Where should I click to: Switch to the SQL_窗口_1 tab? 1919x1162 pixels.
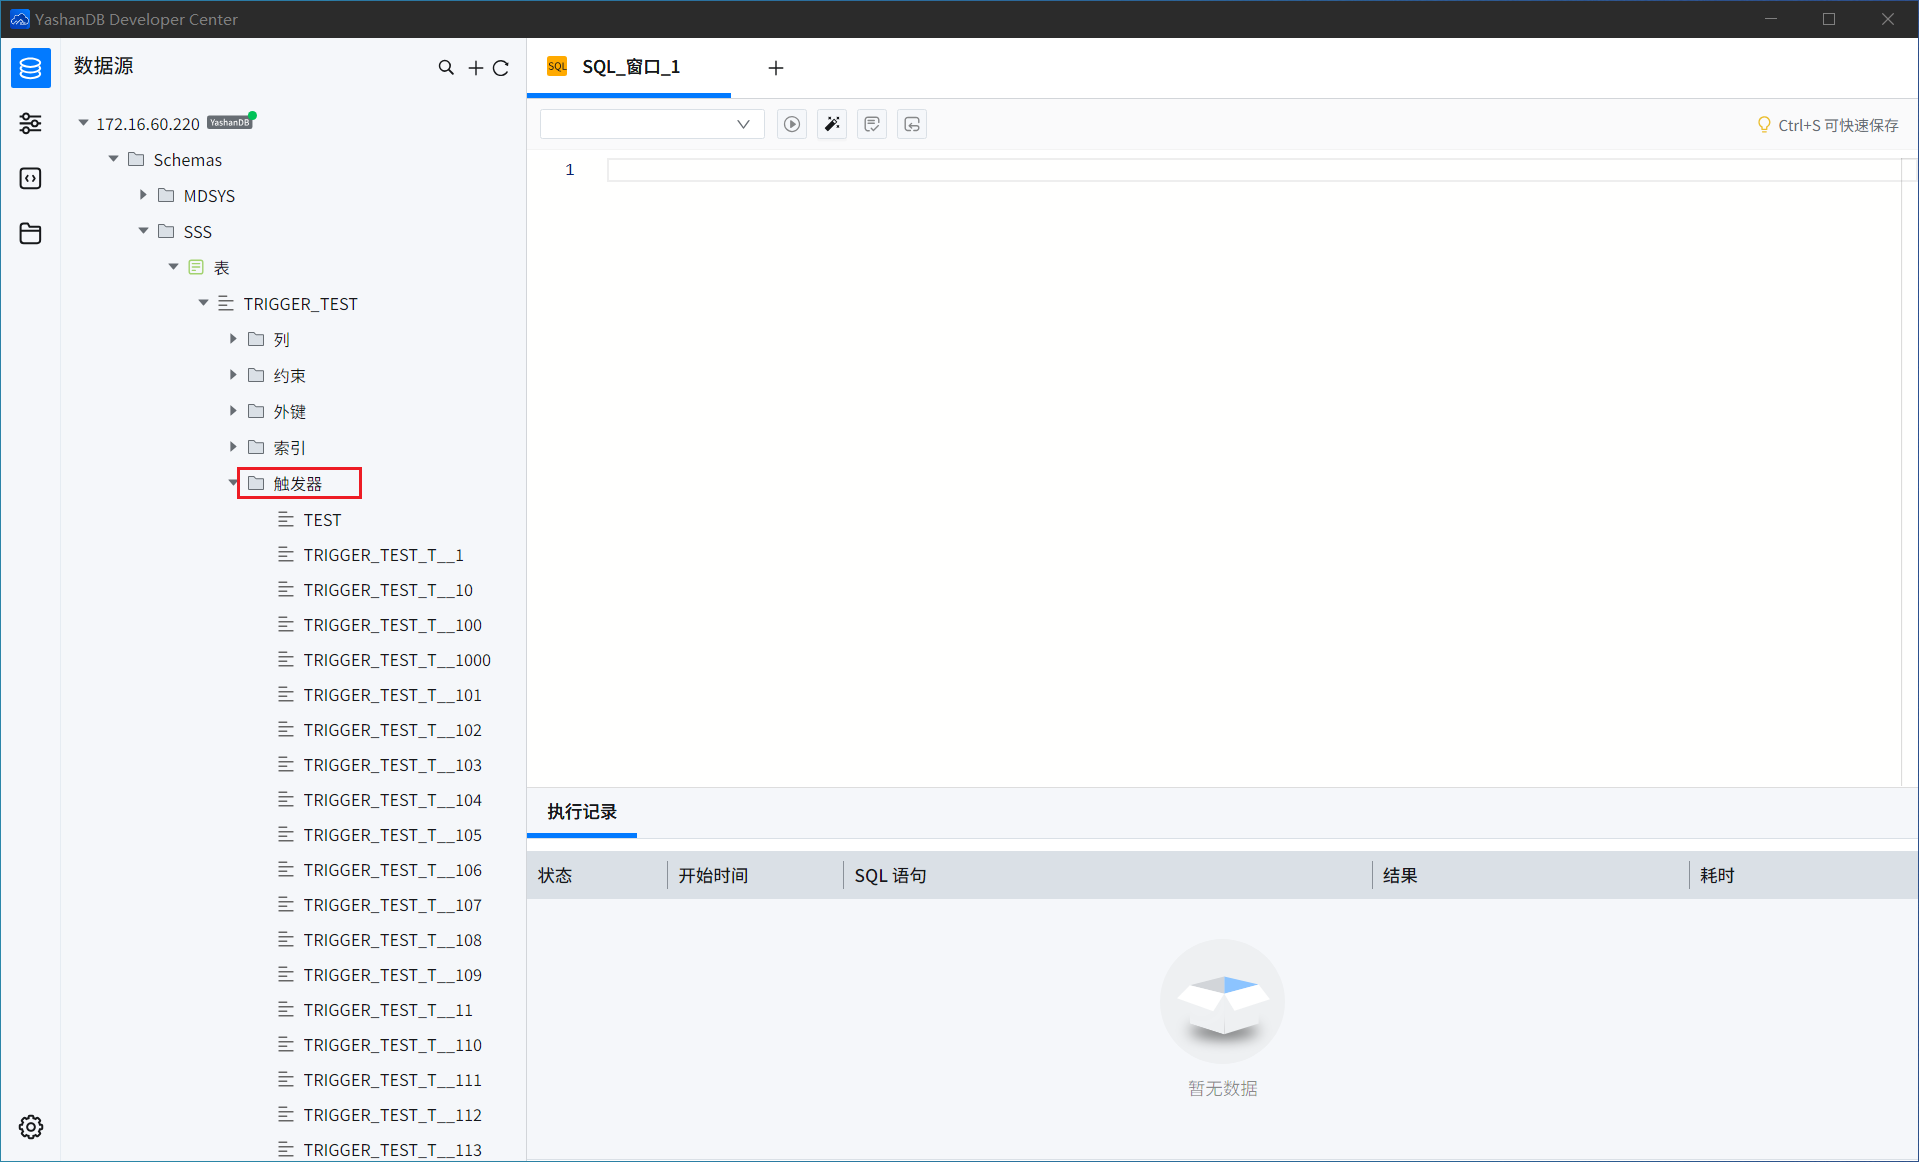click(630, 67)
